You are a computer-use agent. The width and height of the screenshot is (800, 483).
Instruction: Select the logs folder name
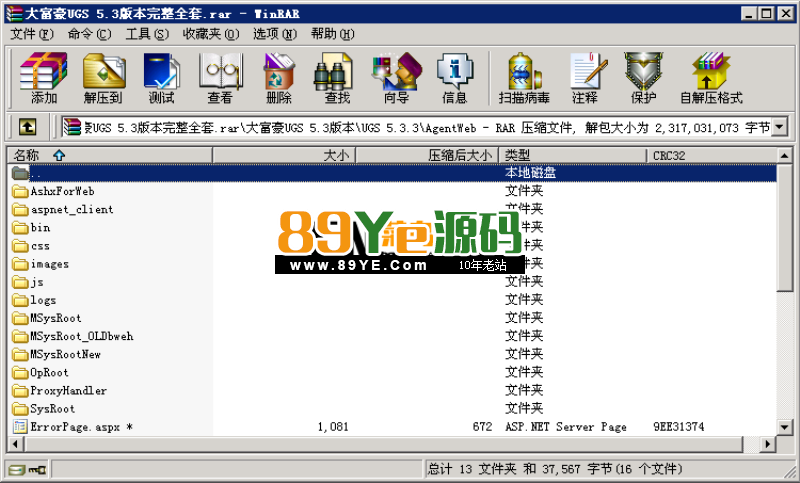point(43,300)
